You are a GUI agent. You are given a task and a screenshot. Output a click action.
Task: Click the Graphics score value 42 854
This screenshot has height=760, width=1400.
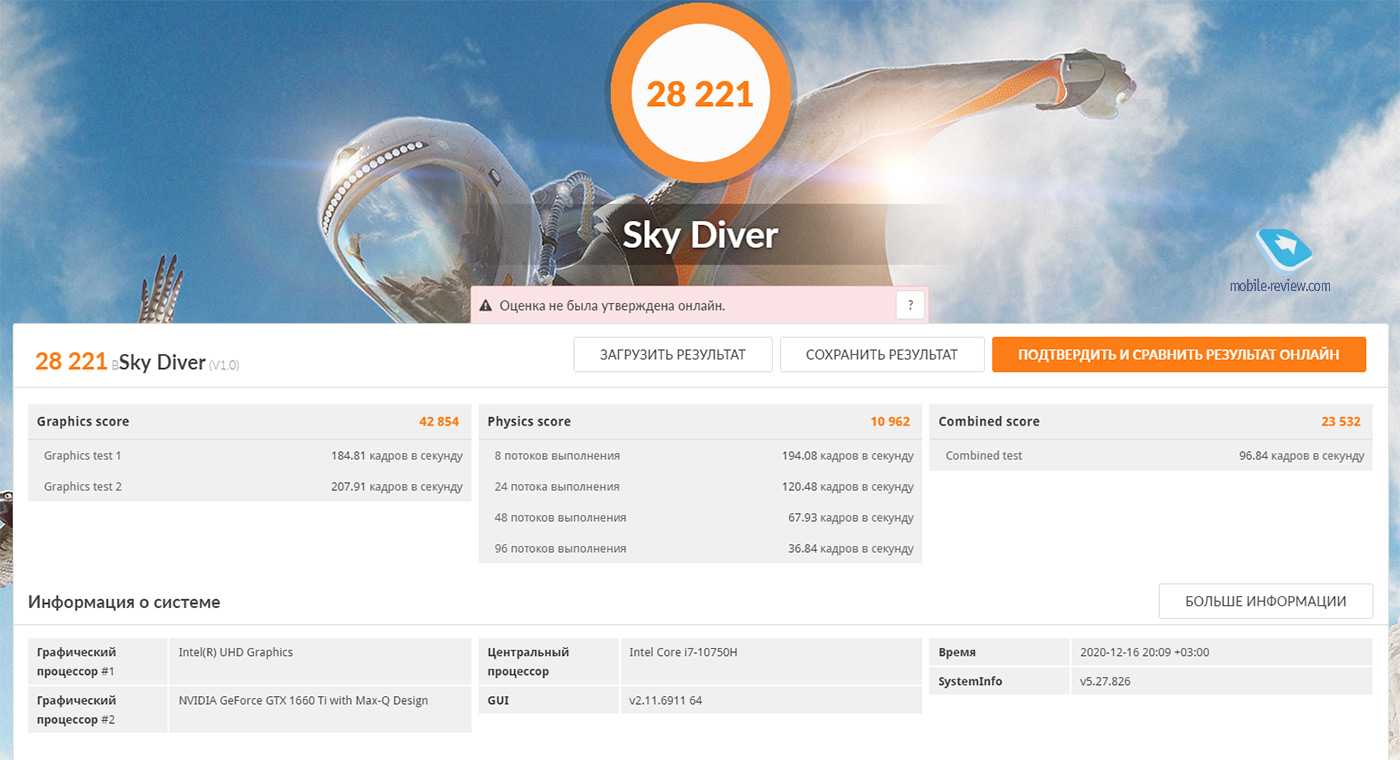(x=439, y=421)
